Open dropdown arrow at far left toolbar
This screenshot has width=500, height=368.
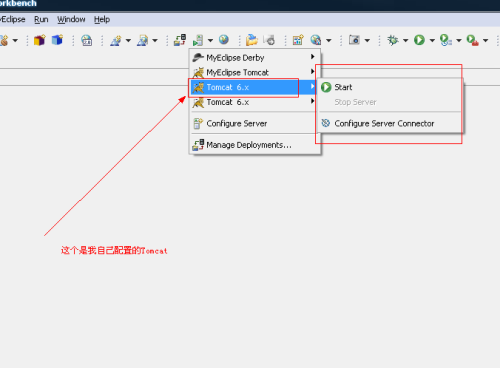(15, 41)
